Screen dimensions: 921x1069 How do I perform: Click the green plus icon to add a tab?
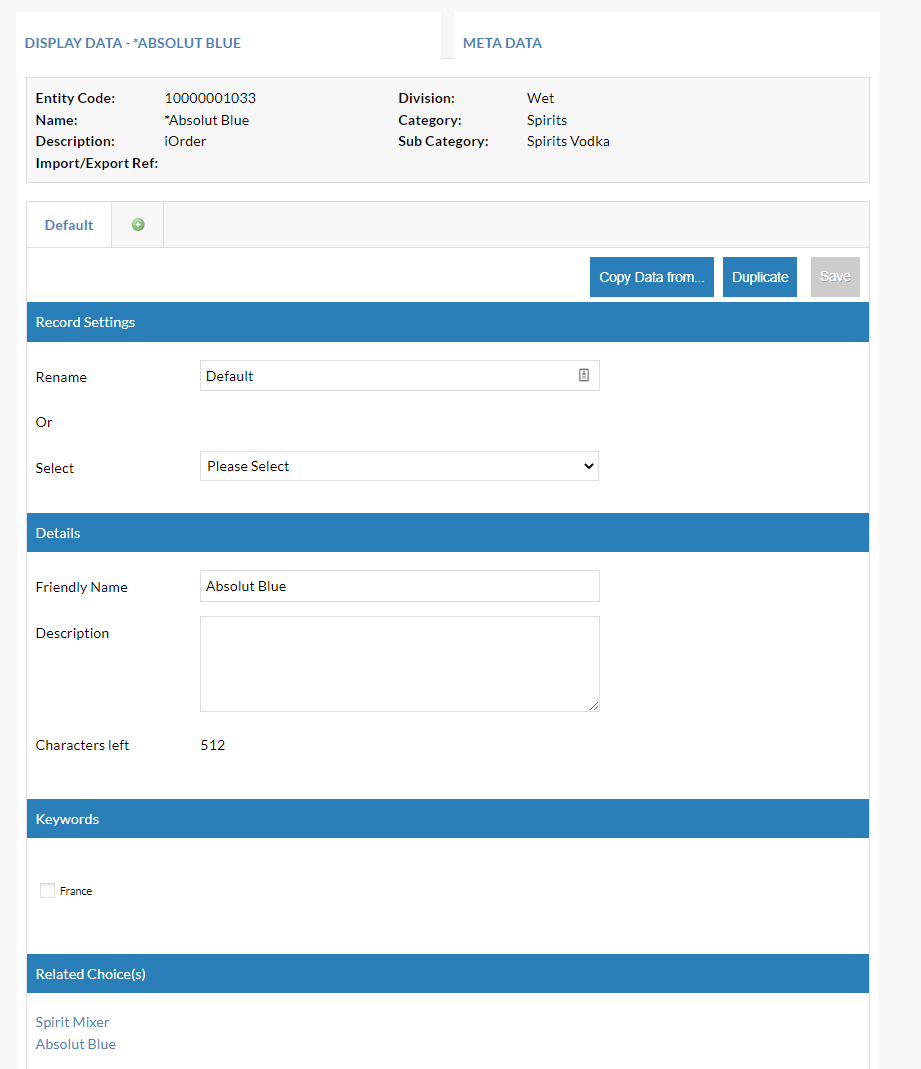pyautogui.click(x=138, y=225)
